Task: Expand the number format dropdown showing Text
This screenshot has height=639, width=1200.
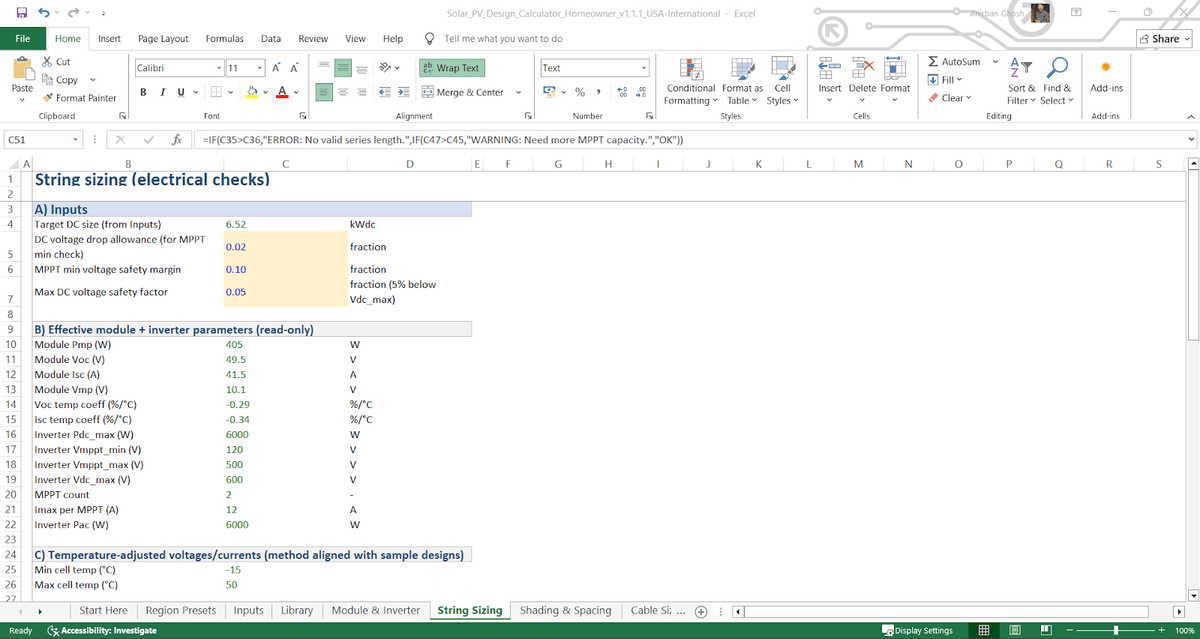Action: 645,68
